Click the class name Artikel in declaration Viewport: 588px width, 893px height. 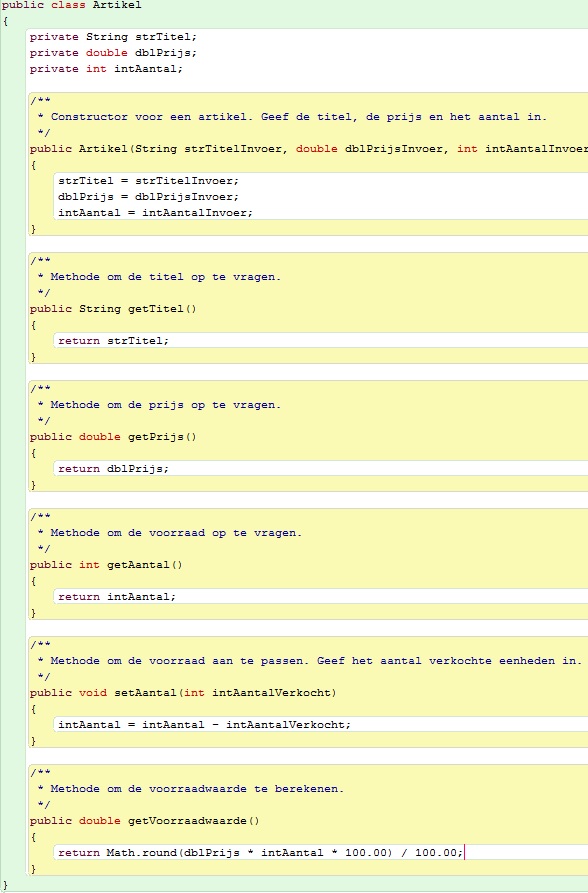tap(117, 5)
